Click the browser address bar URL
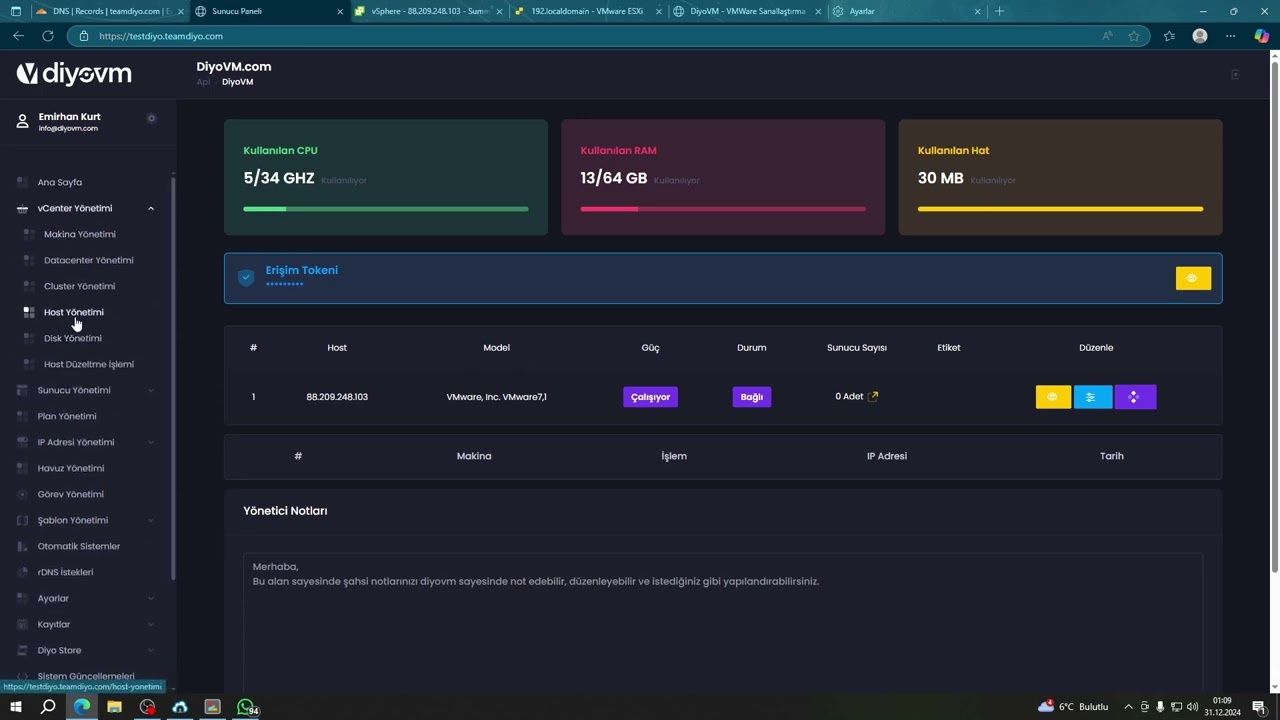The width and height of the screenshot is (1280, 720). pyautogui.click(x=161, y=36)
